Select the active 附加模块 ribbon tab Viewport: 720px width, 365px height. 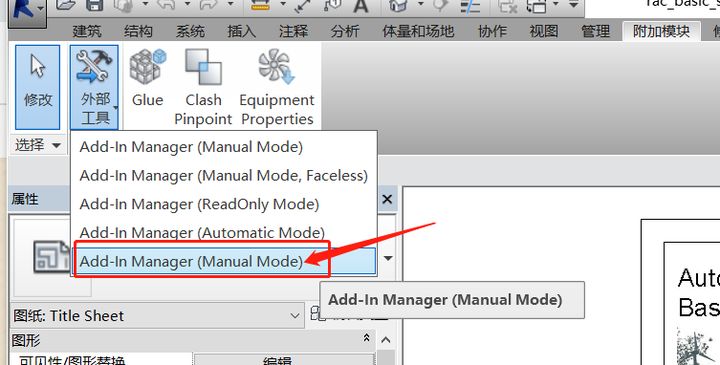(661, 31)
